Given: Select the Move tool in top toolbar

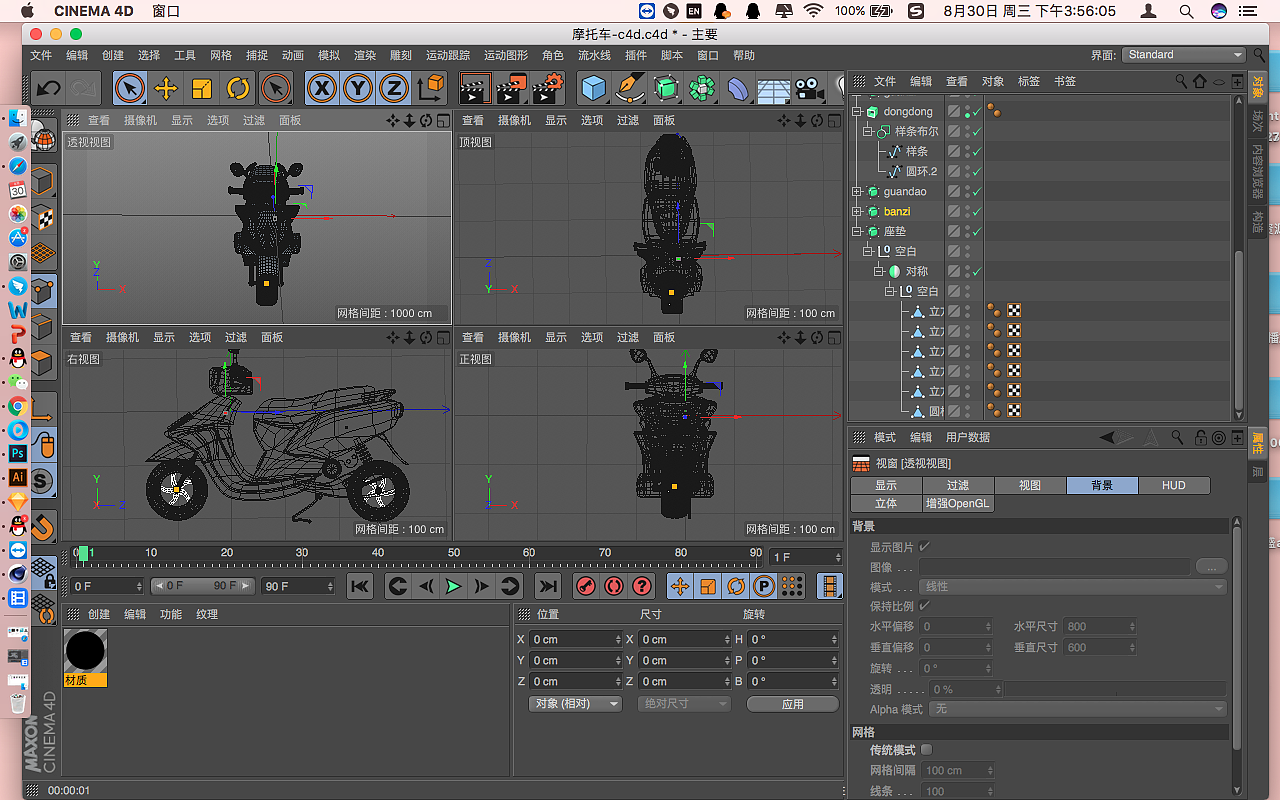Looking at the screenshot, I should (166, 89).
